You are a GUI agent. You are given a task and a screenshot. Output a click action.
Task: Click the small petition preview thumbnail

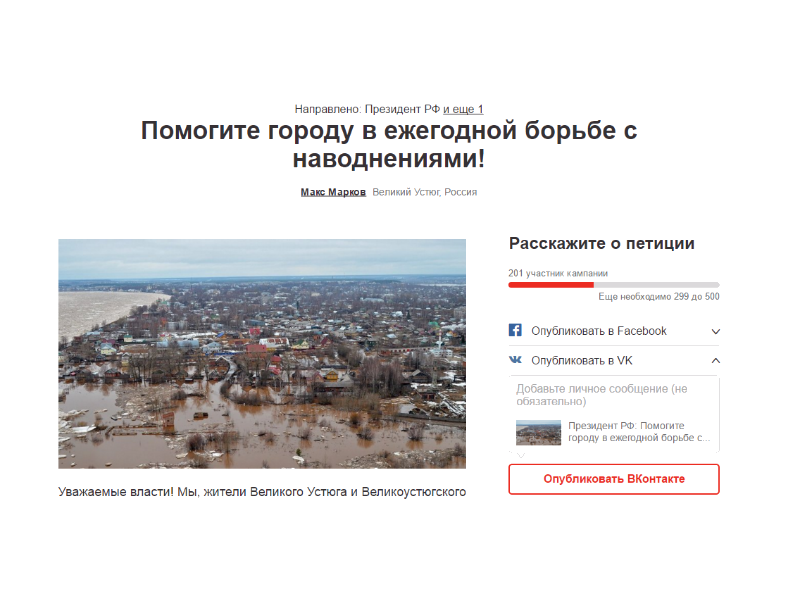tap(538, 432)
